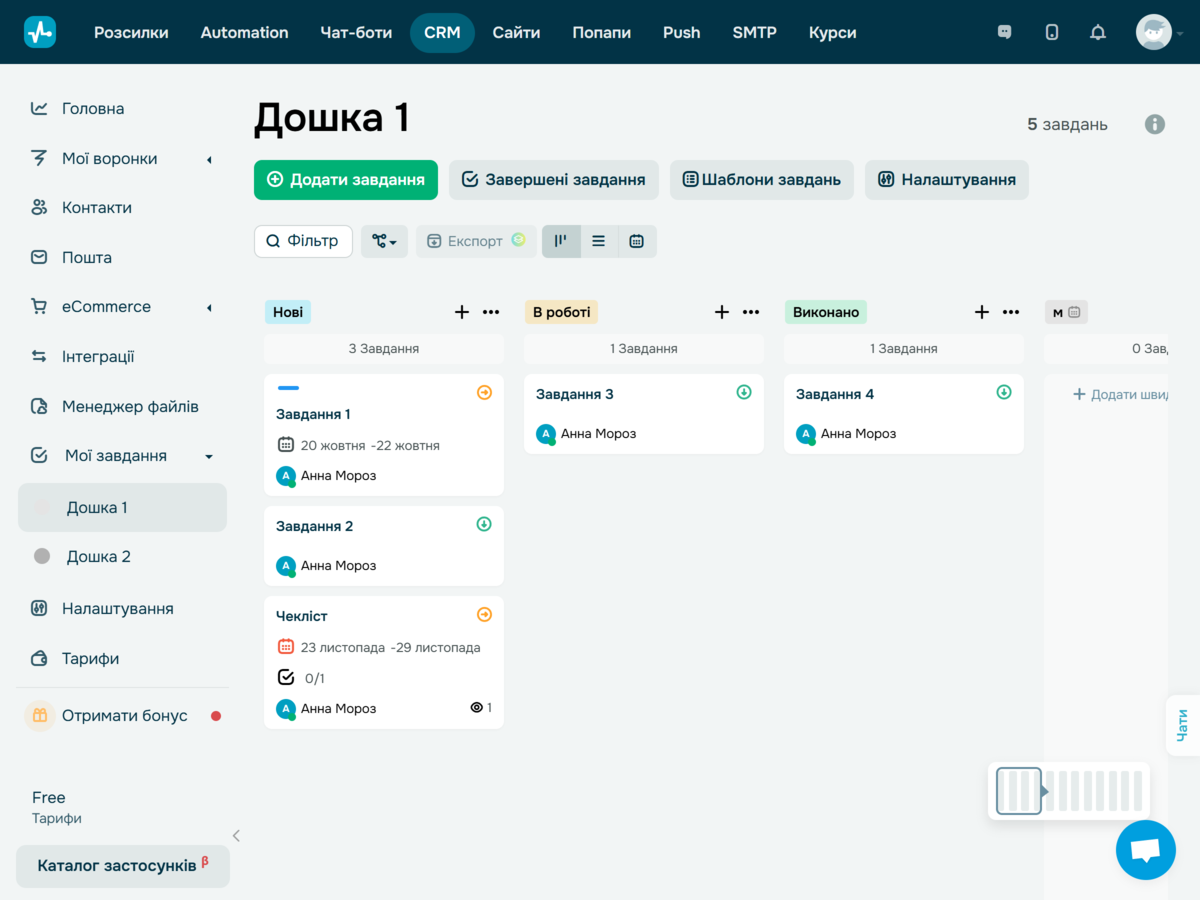Open the profile avatar dropdown

(x=1153, y=32)
